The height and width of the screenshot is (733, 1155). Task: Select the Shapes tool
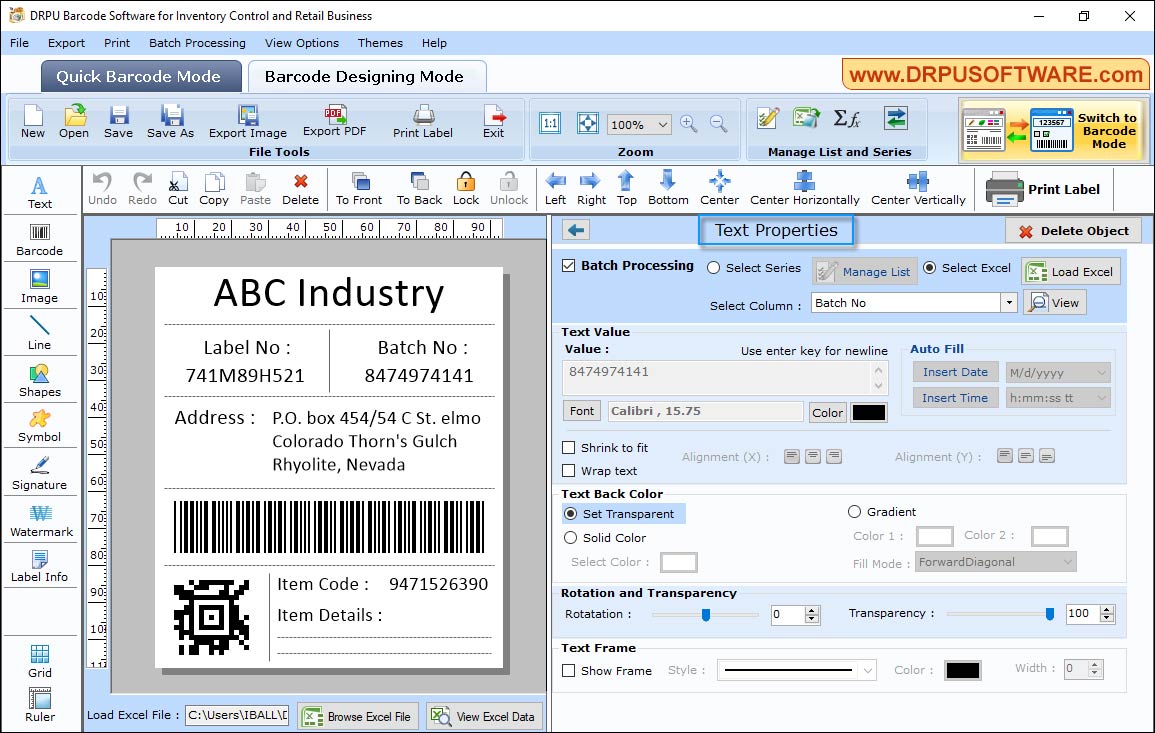pos(40,380)
